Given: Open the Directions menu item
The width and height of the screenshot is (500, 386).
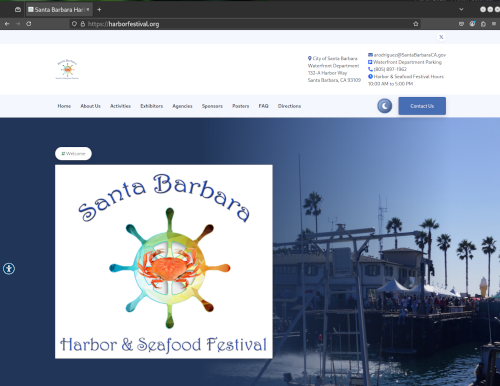Looking at the screenshot, I should 289,106.
